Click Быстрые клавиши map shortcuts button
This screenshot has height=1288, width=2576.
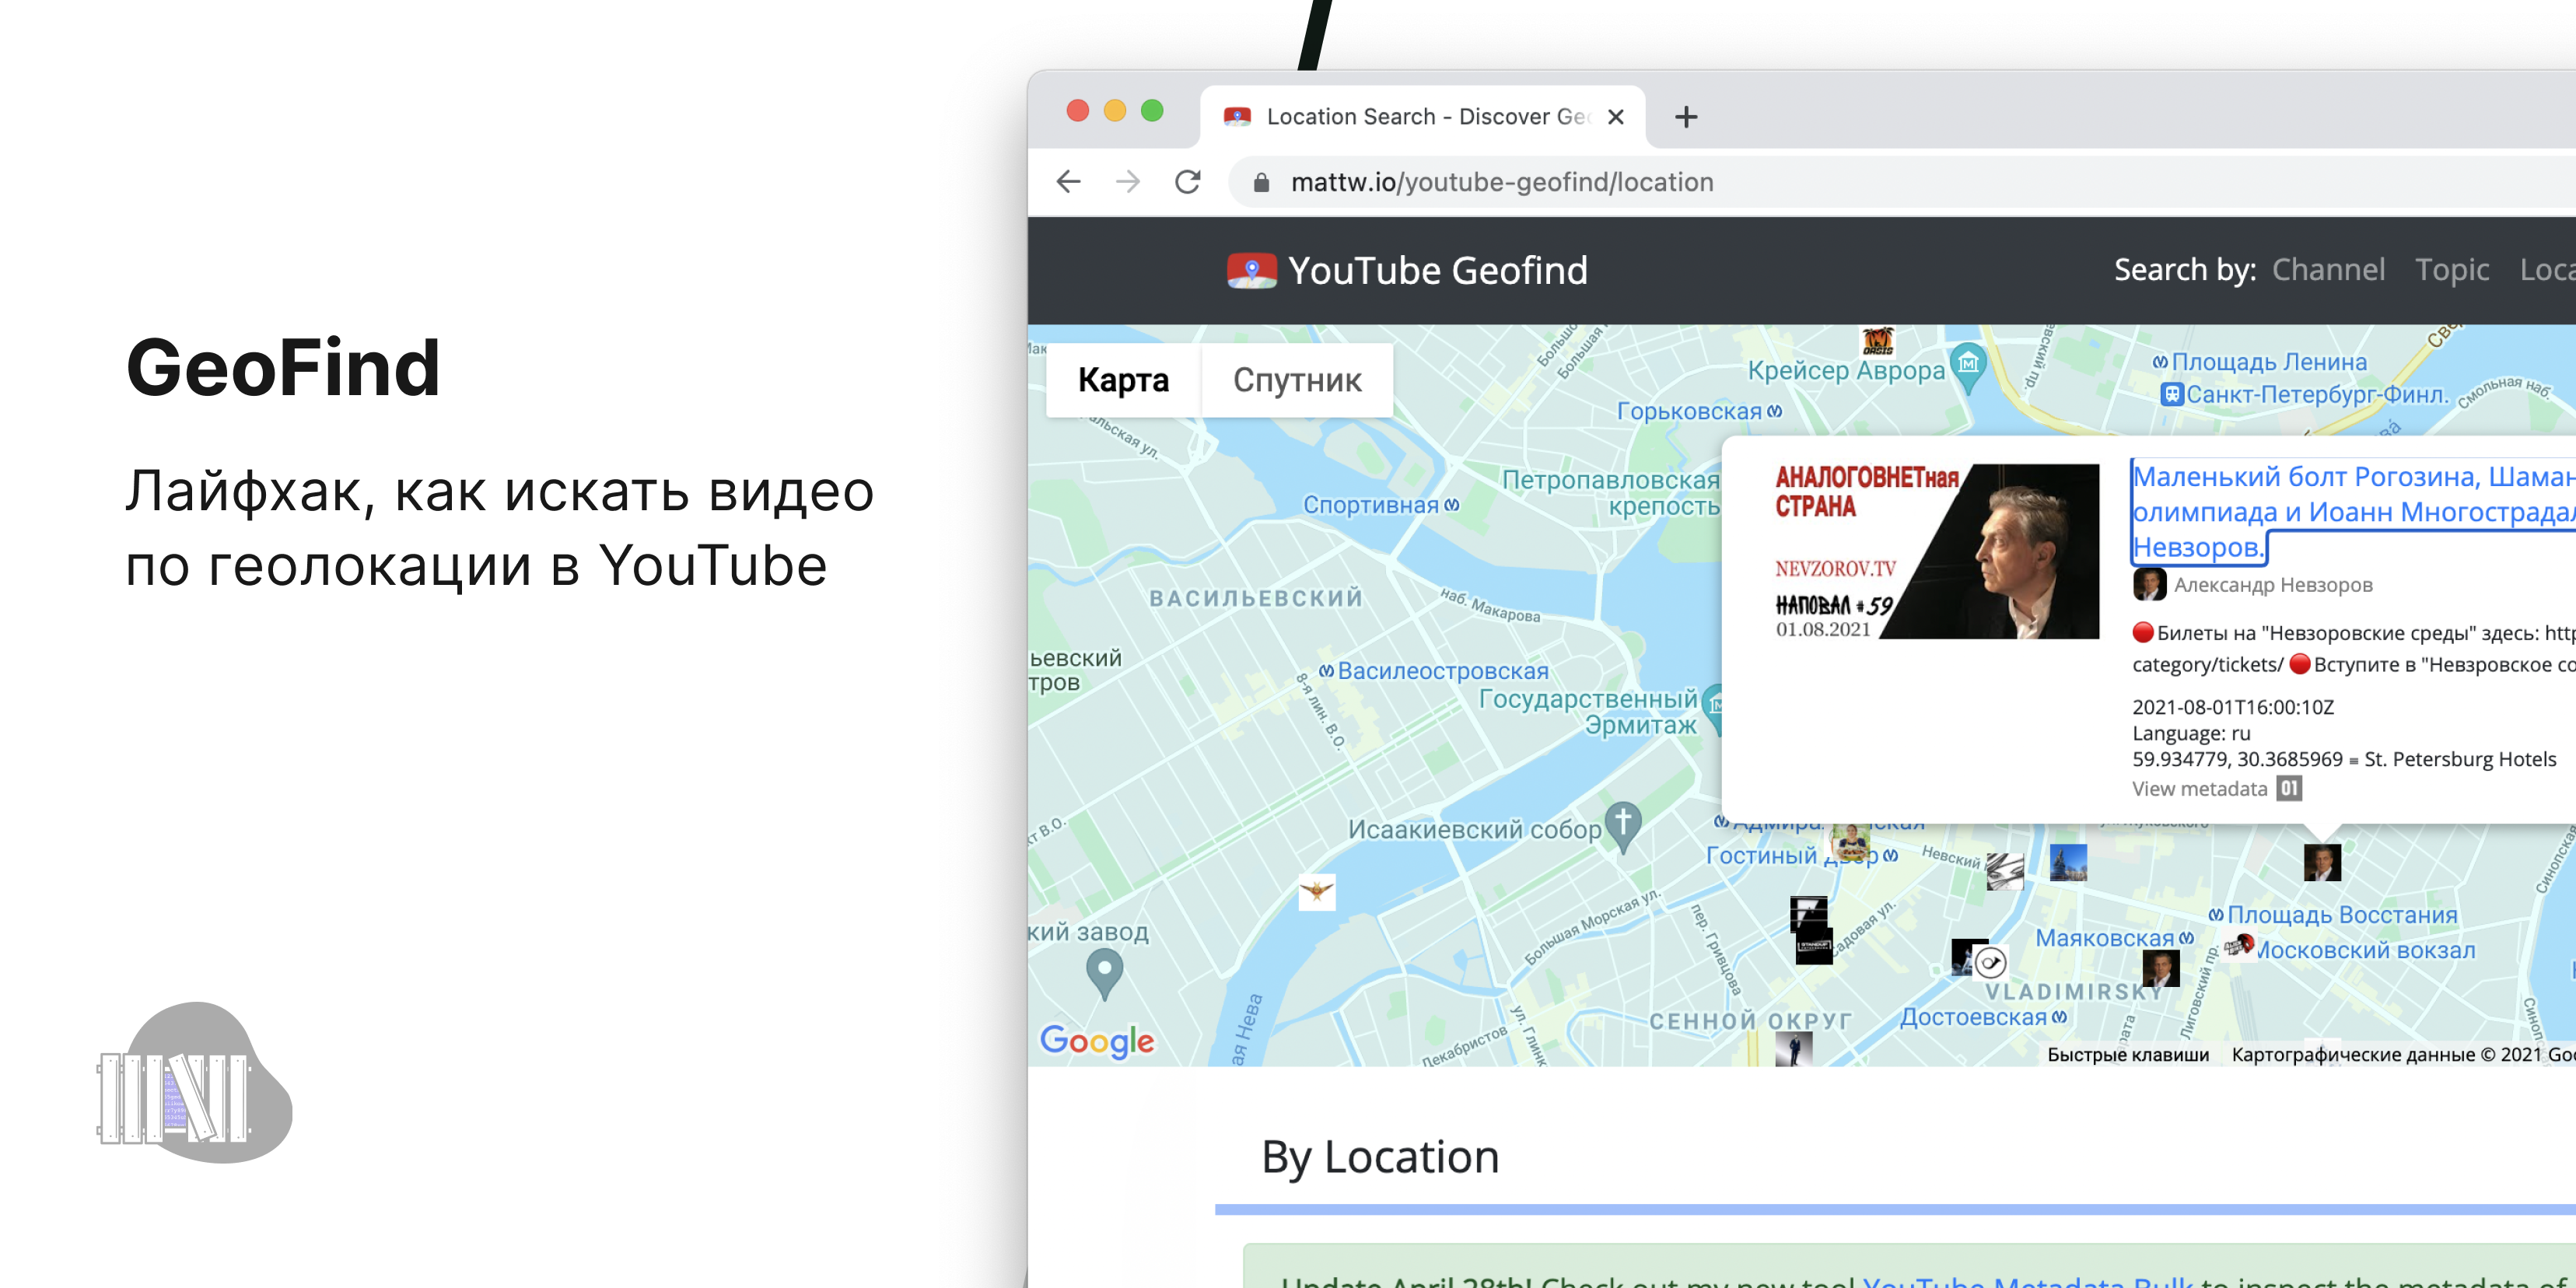2127,1055
